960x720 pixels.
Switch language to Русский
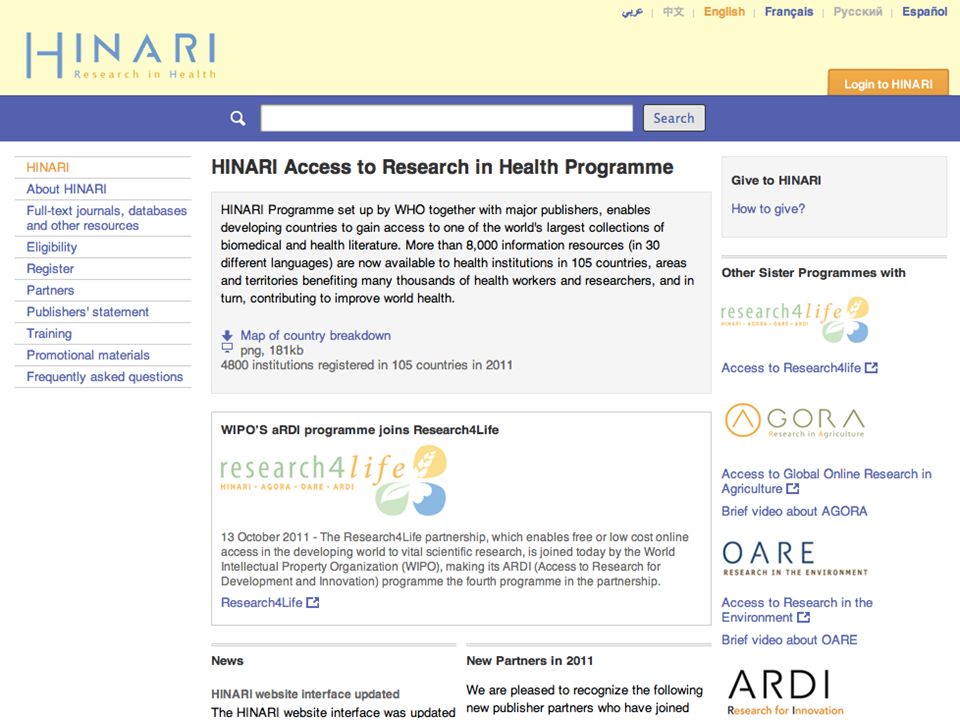(x=858, y=12)
